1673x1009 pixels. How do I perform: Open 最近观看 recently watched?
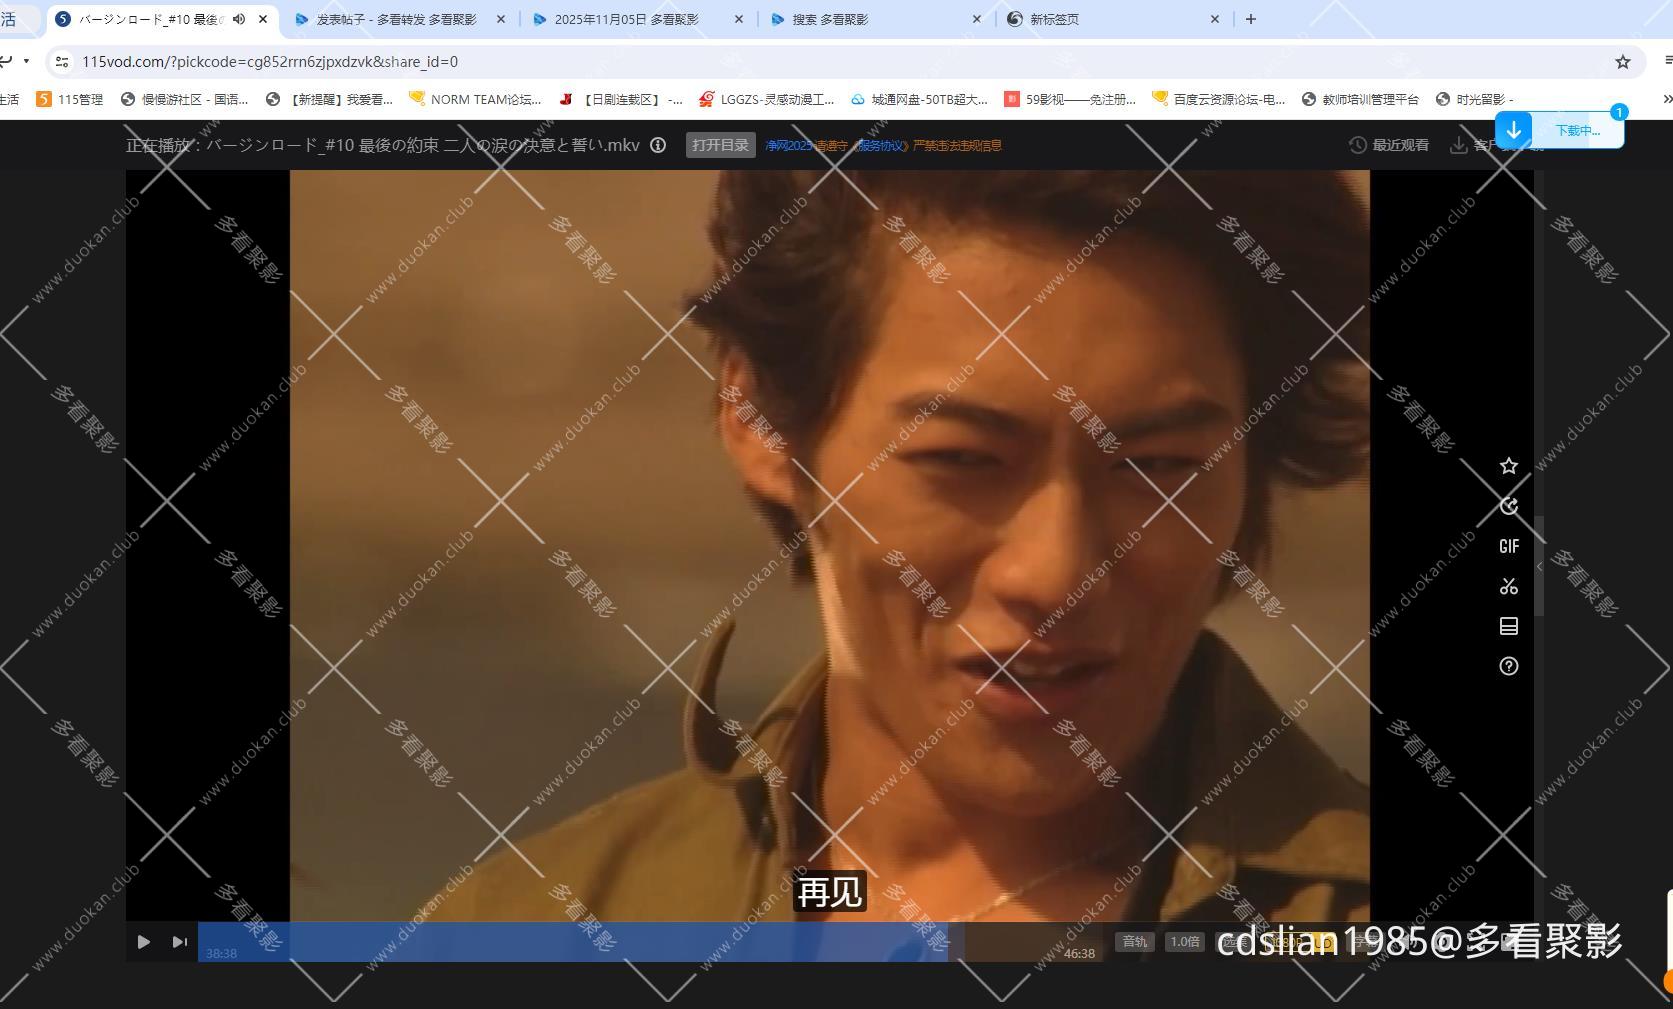[x=1390, y=145]
